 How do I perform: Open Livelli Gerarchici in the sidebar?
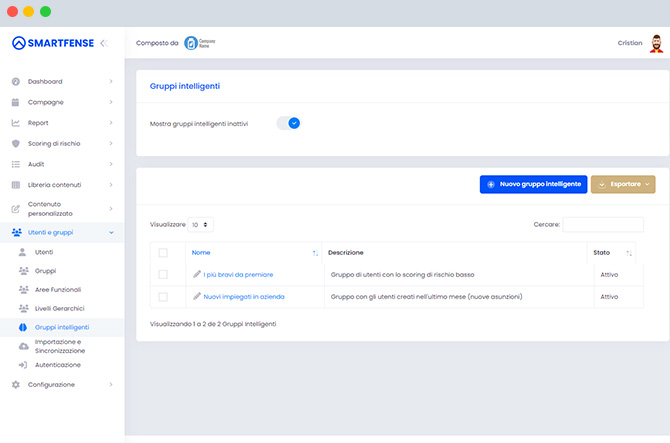59,308
